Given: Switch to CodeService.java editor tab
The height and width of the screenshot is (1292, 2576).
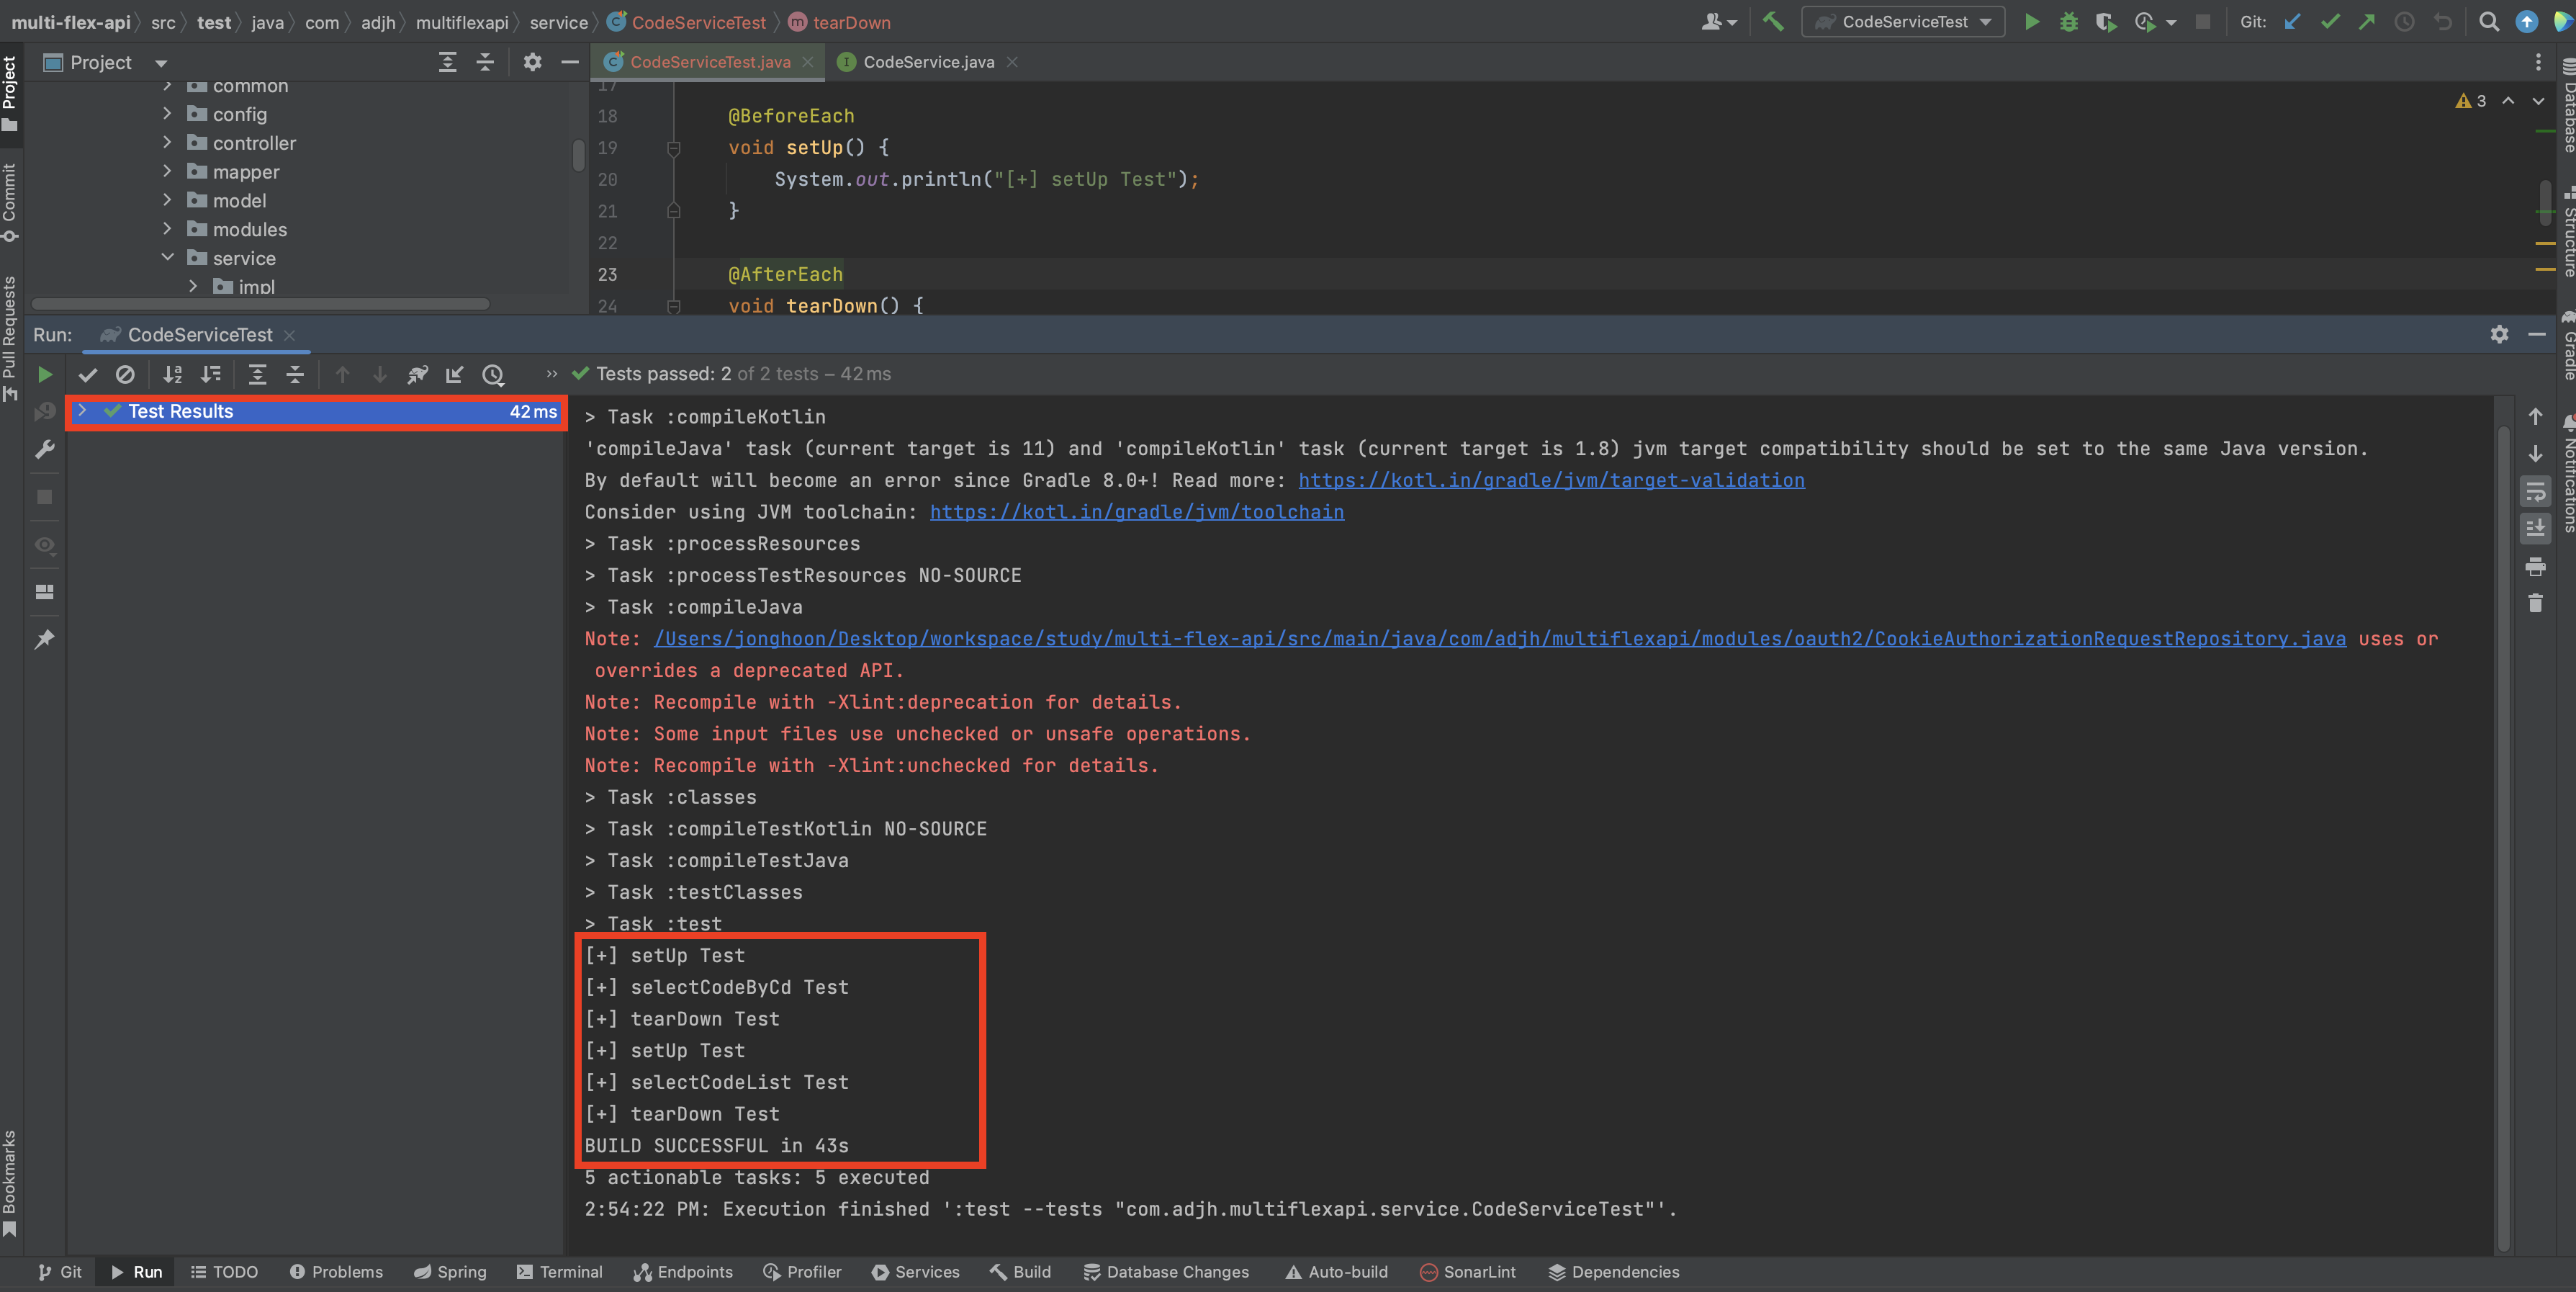Looking at the screenshot, I should pyautogui.click(x=927, y=62).
